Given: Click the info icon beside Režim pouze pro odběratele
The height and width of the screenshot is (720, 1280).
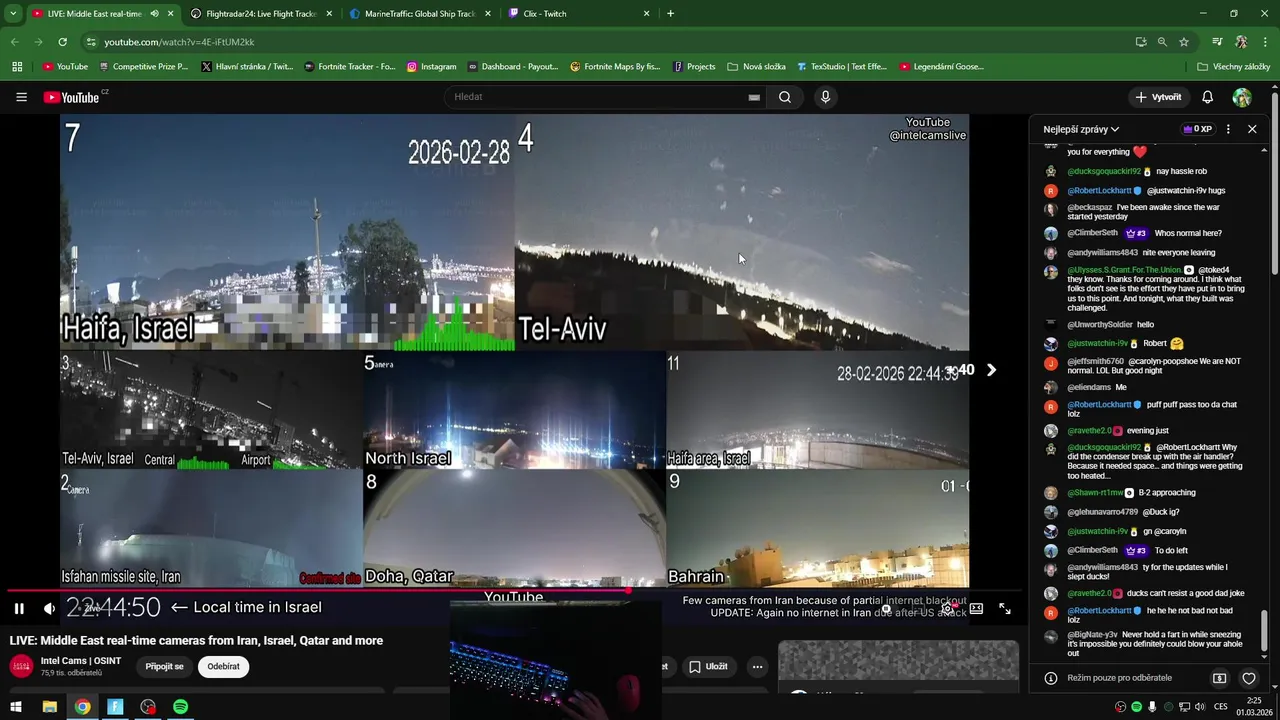Looking at the screenshot, I should coord(1051,678).
